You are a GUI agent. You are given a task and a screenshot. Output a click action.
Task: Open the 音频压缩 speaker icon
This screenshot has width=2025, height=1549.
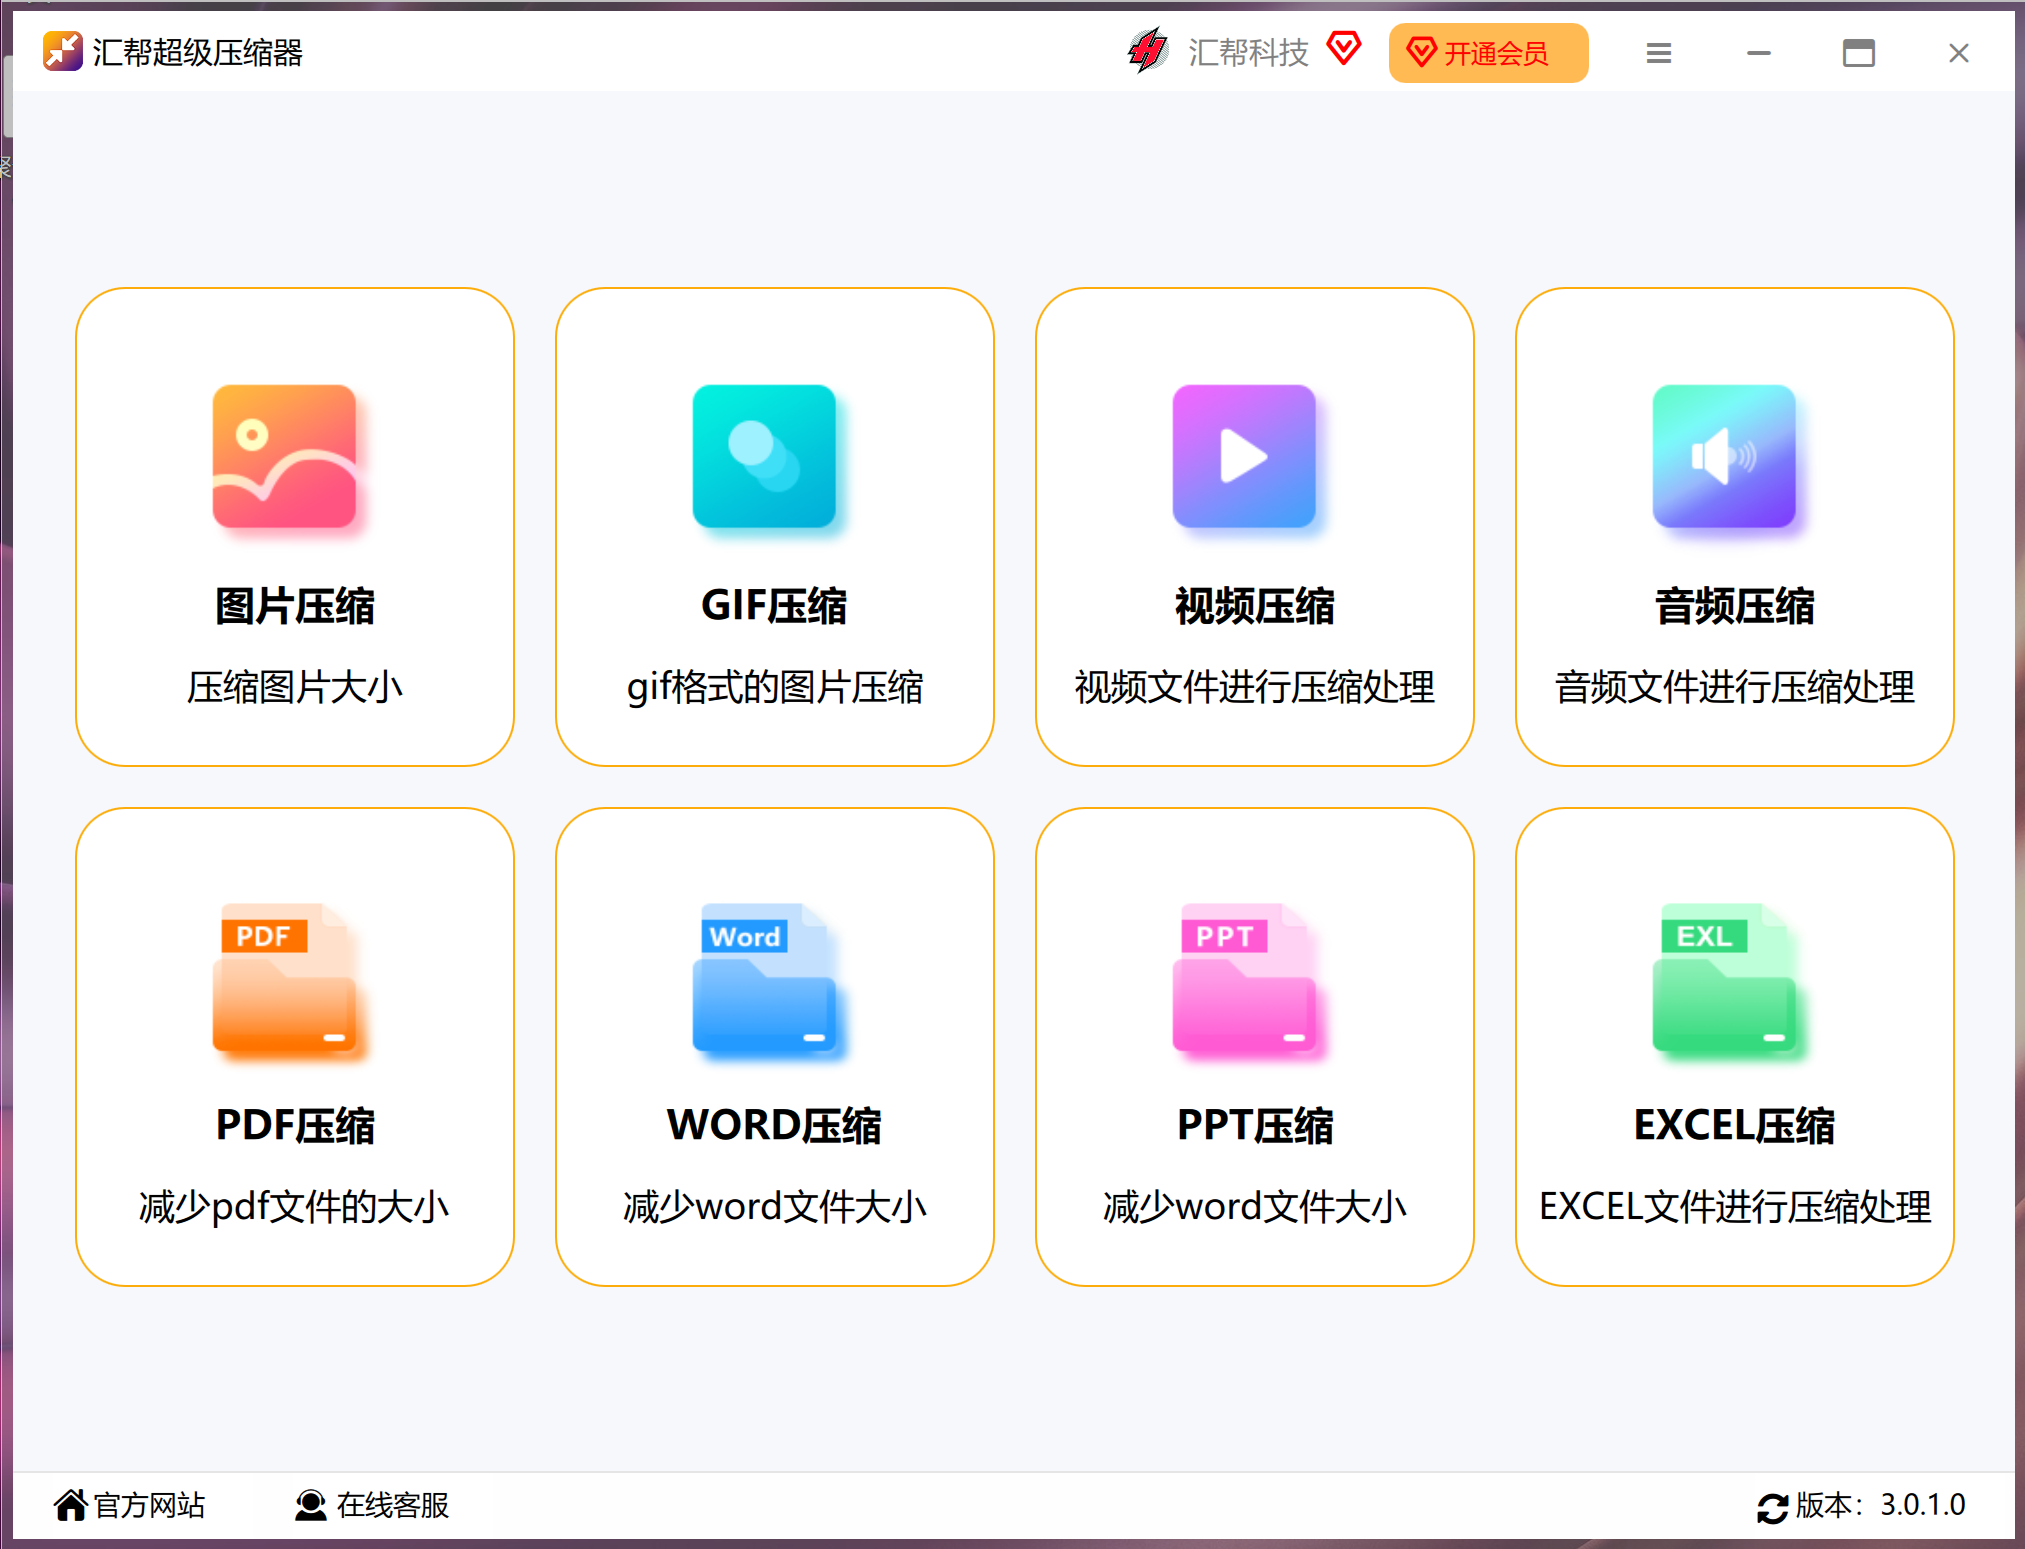coord(1724,456)
